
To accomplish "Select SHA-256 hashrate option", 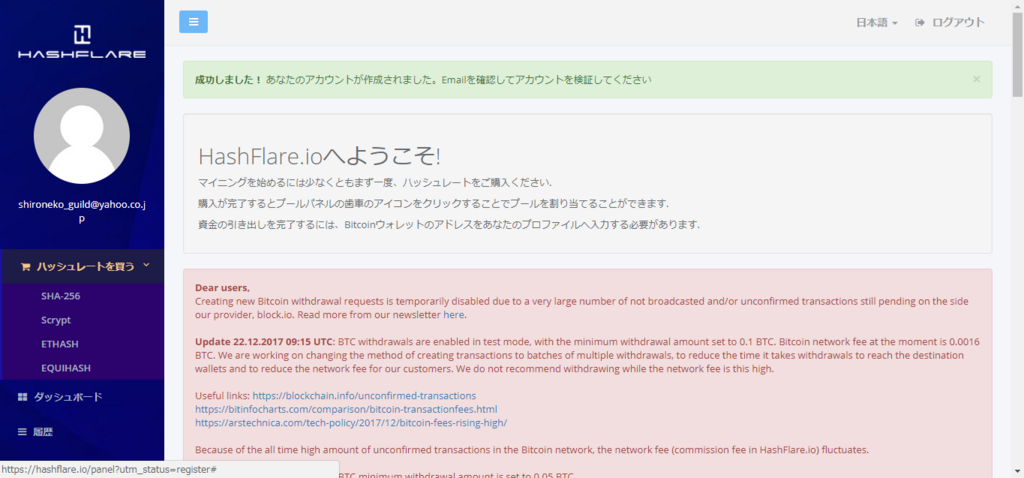I will pos(60,296).
